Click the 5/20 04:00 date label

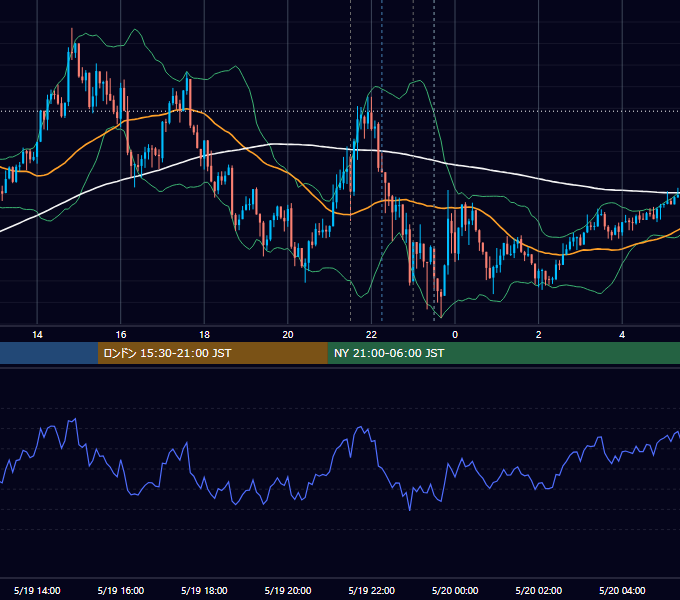622,590
